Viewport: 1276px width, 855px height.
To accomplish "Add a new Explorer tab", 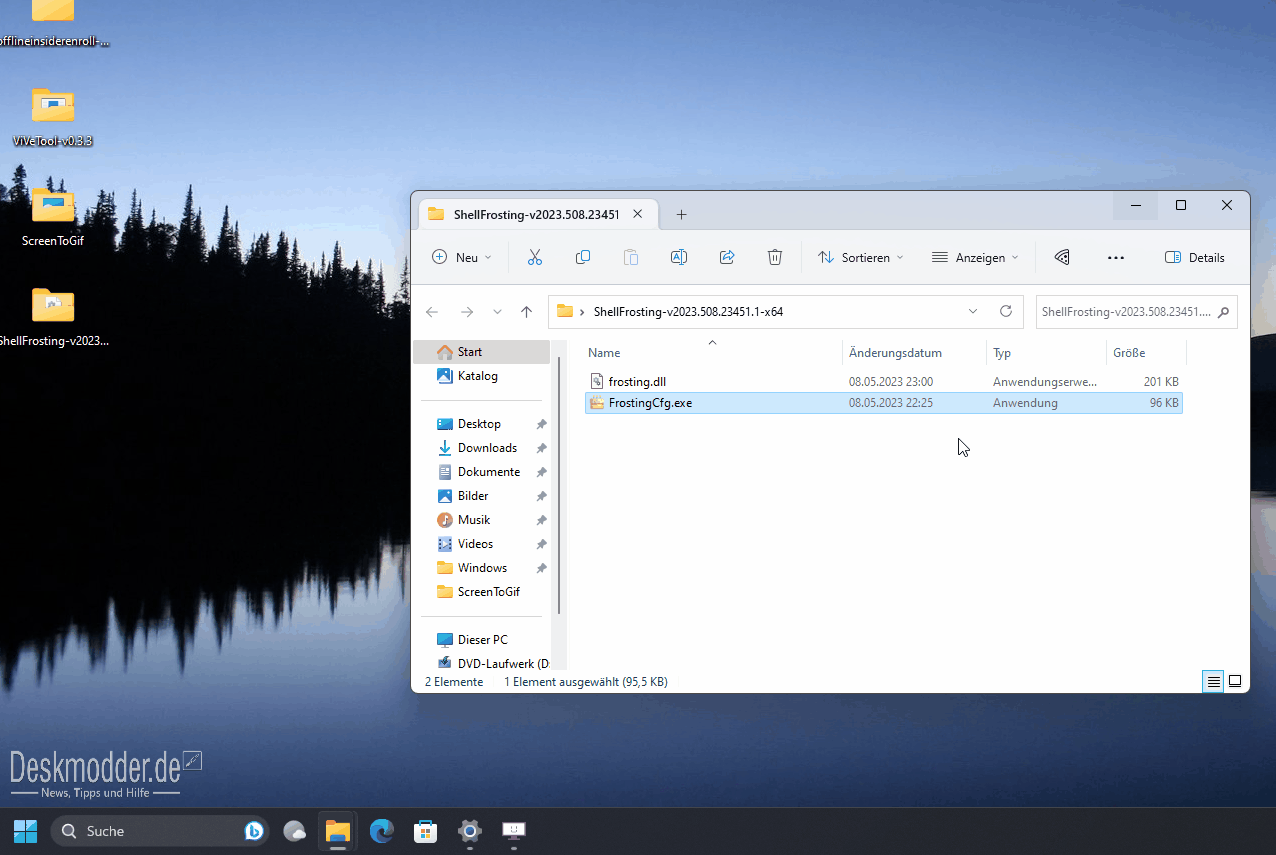I will click(681, 215).
